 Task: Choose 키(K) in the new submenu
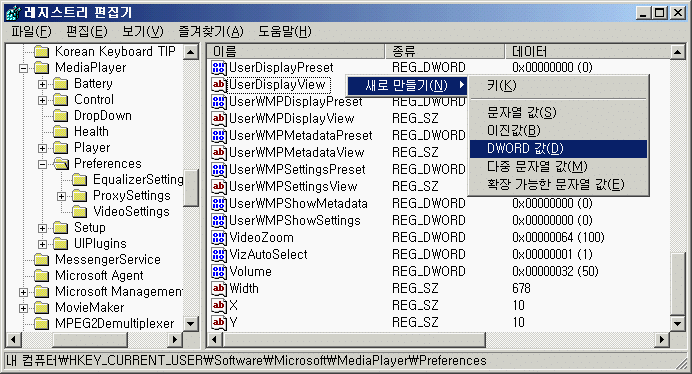pos(558,86)
